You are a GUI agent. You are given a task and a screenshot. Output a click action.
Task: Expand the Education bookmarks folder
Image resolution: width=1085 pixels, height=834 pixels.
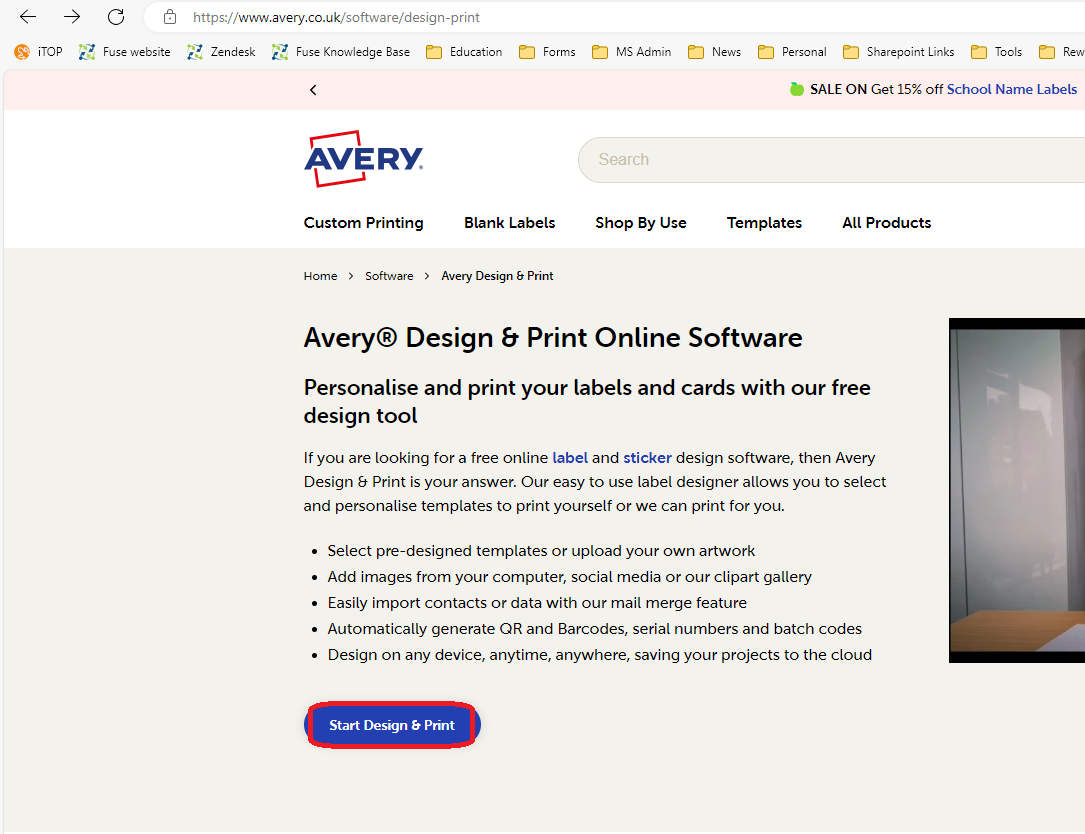tap(464, 52)
